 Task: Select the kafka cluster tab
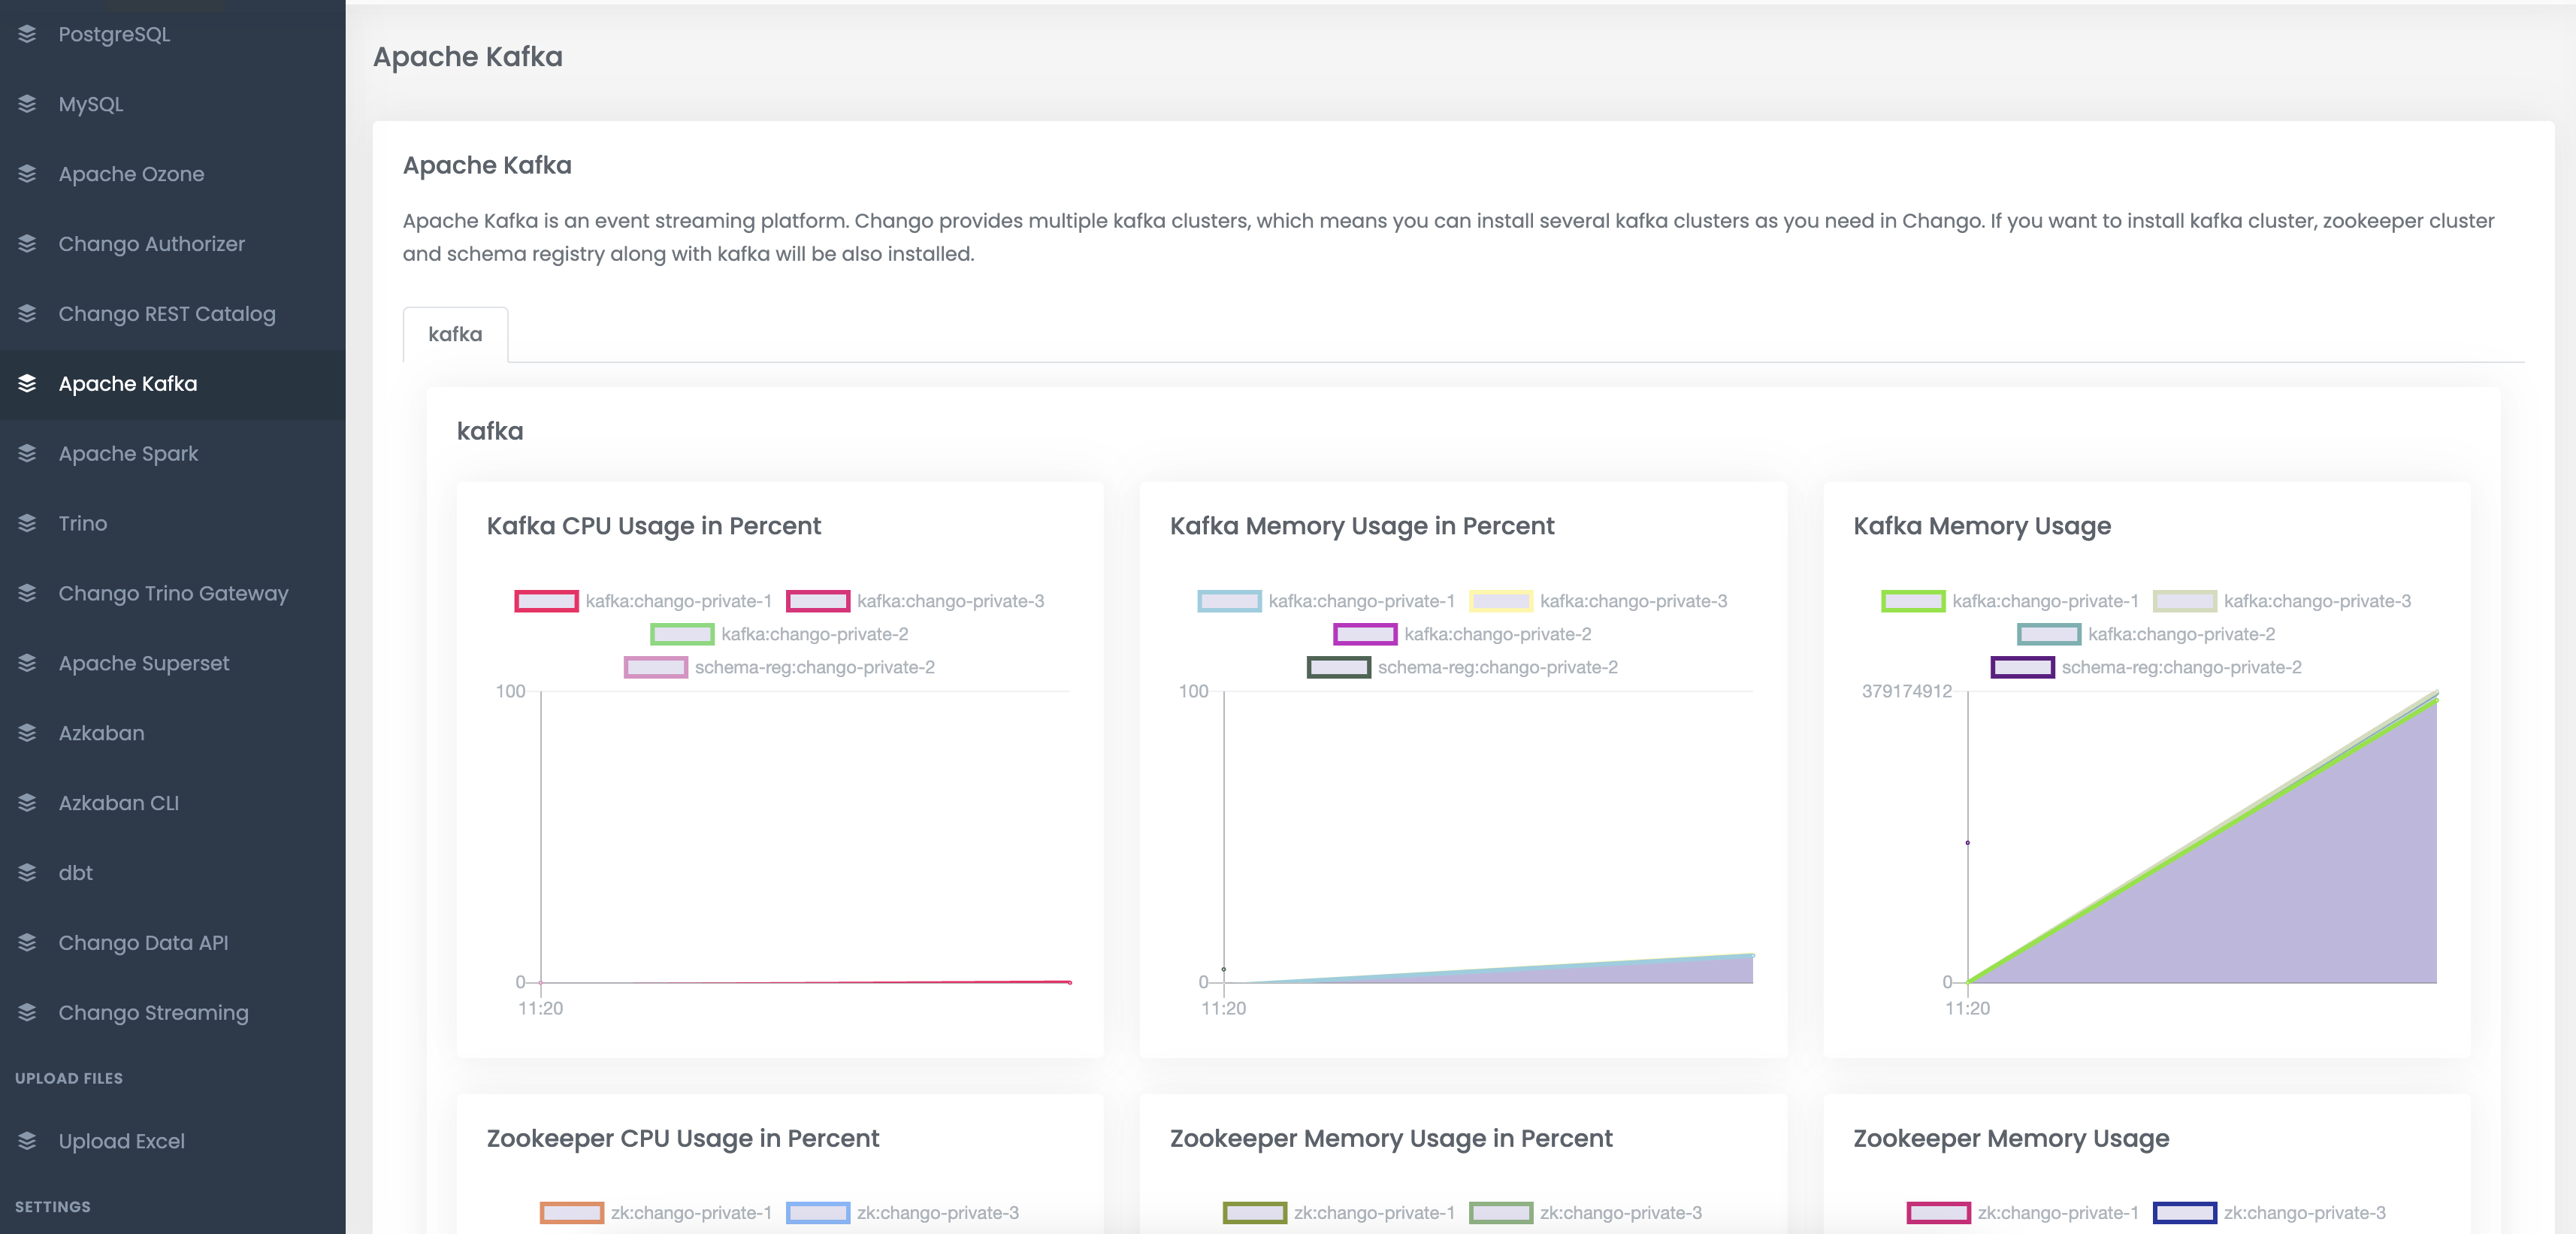tap(455, 334)
